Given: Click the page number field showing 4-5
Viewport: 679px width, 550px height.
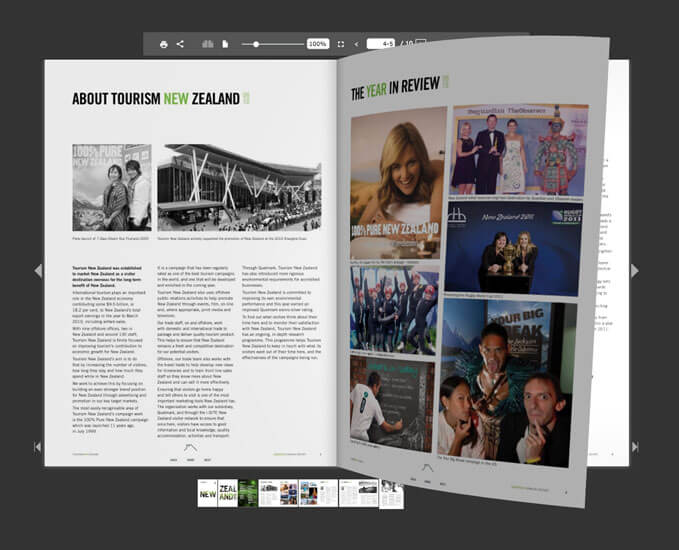Looking at the screenshot, I should [x=380, y=44].
